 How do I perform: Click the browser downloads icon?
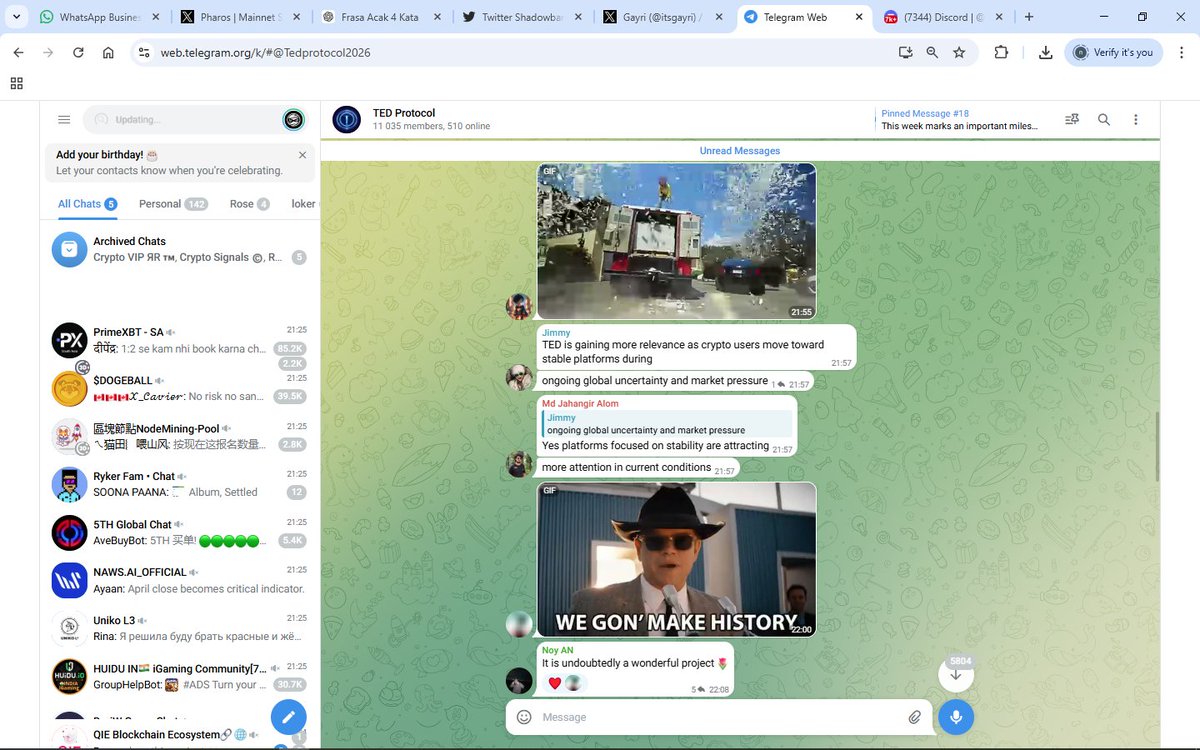coord(1046,52)
